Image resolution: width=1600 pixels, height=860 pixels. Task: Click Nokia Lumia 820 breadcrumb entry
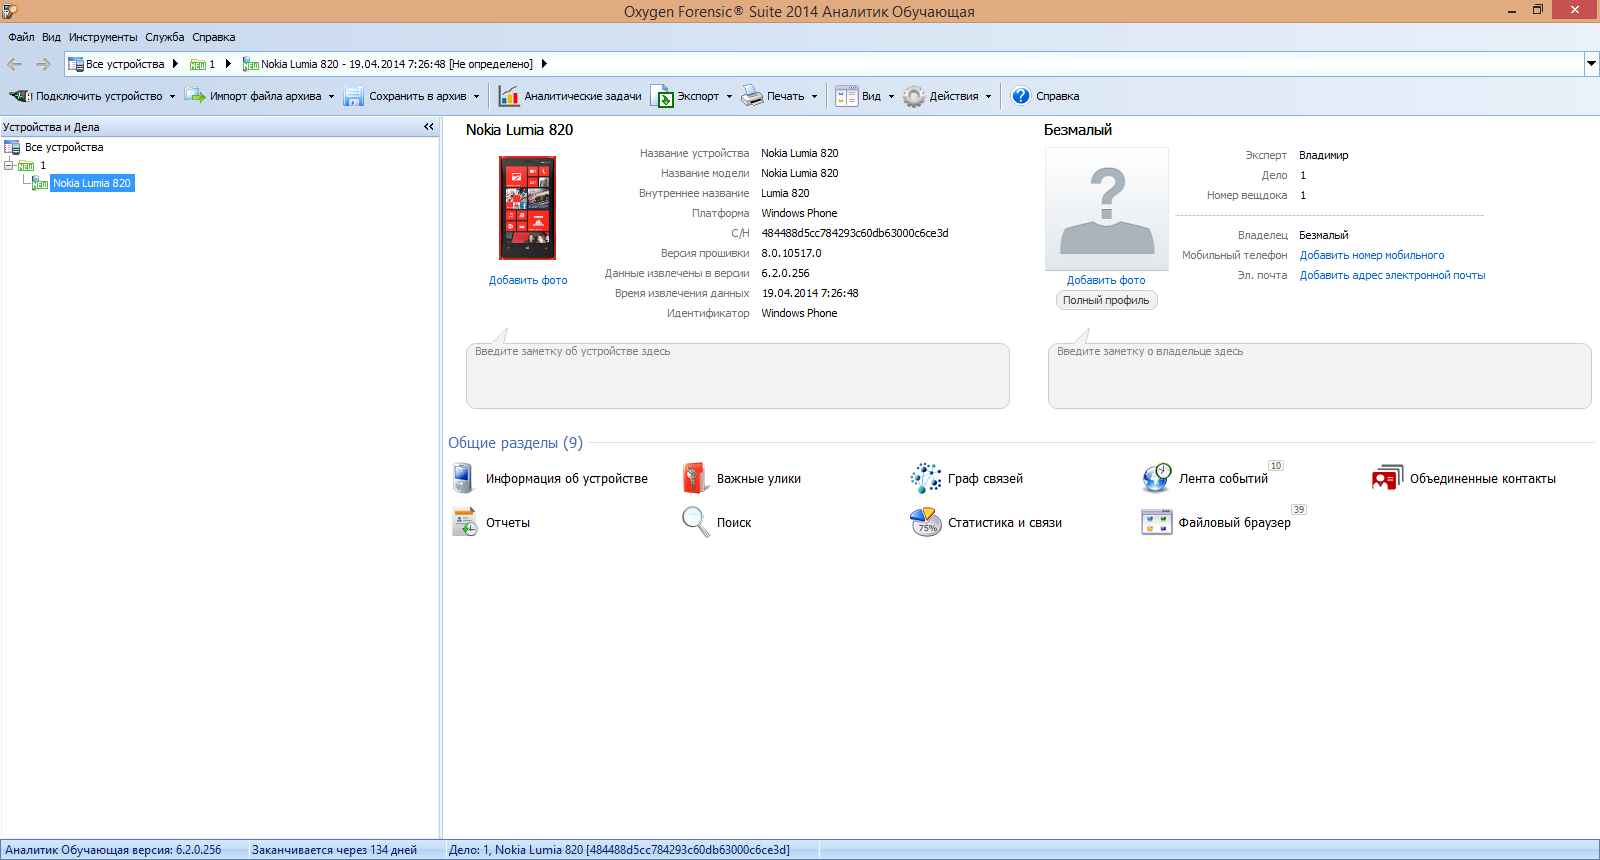click(397, 64)
